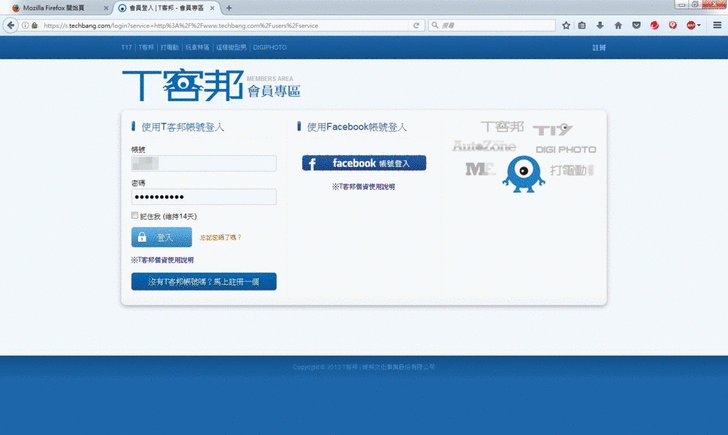This screenshot has height=435, width=728.
Task: Open Firefox hamburger menu
Action: (717, 26)
